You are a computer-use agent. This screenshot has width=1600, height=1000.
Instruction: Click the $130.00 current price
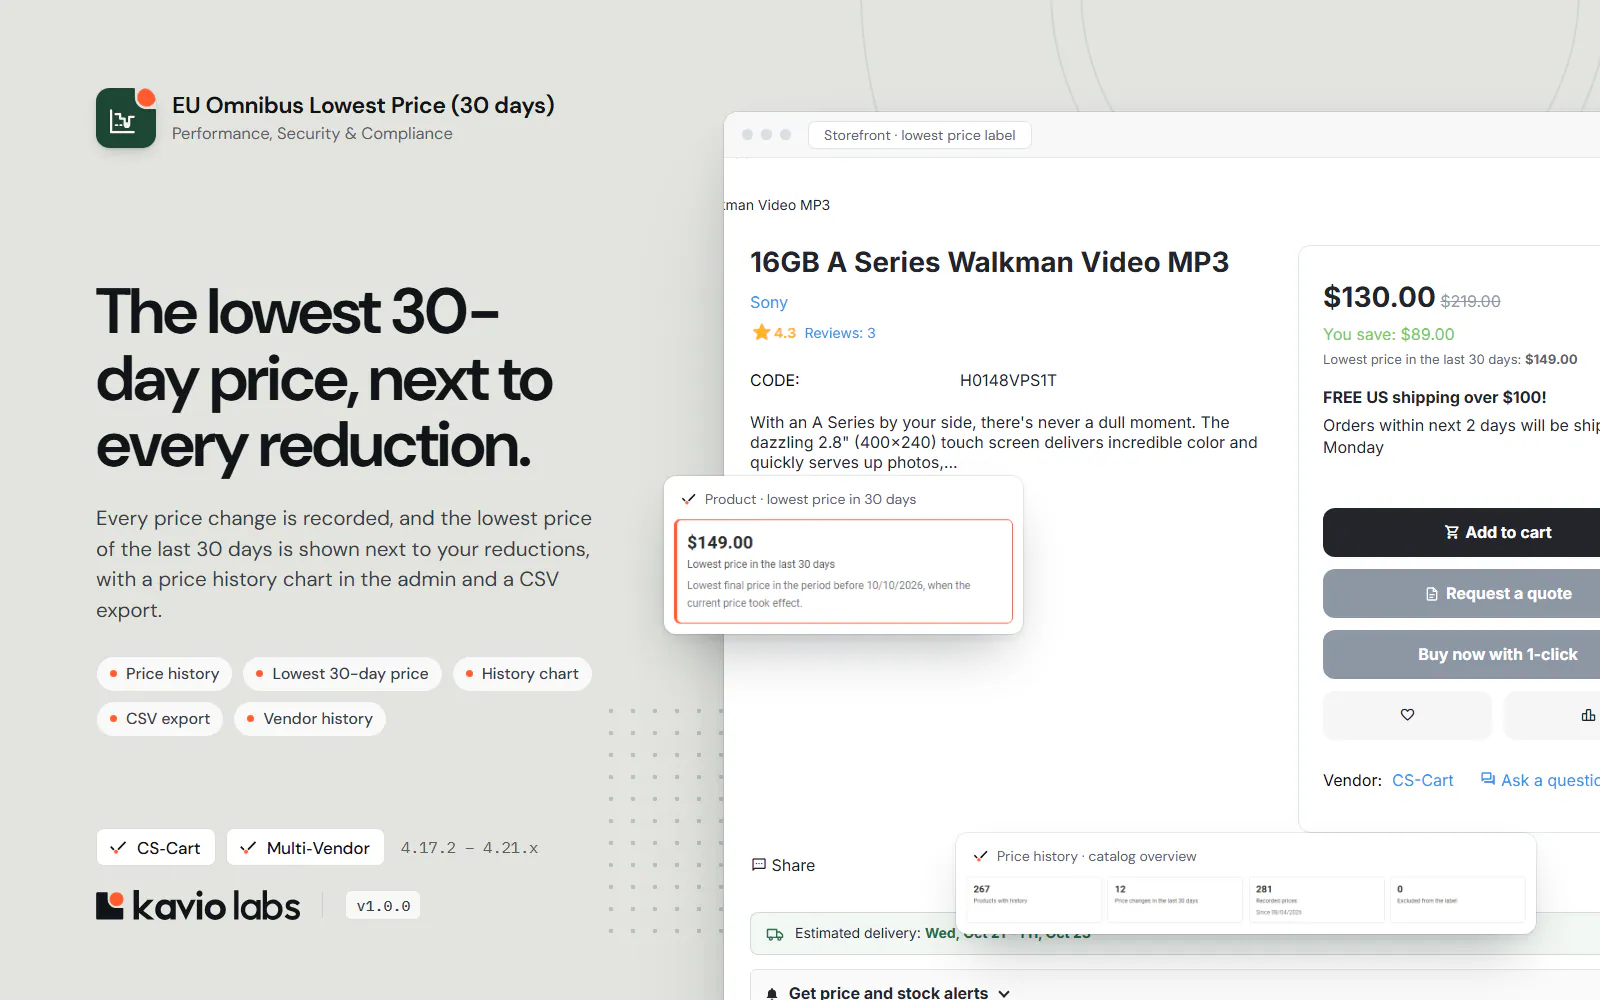click(1379, 297)
